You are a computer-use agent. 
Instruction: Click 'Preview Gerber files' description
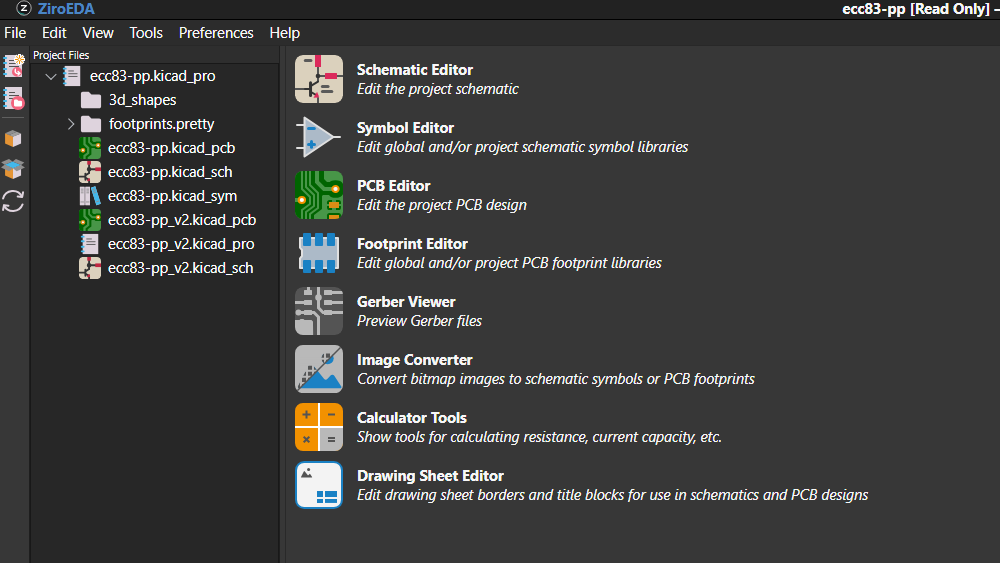click(x=419, y=321)
